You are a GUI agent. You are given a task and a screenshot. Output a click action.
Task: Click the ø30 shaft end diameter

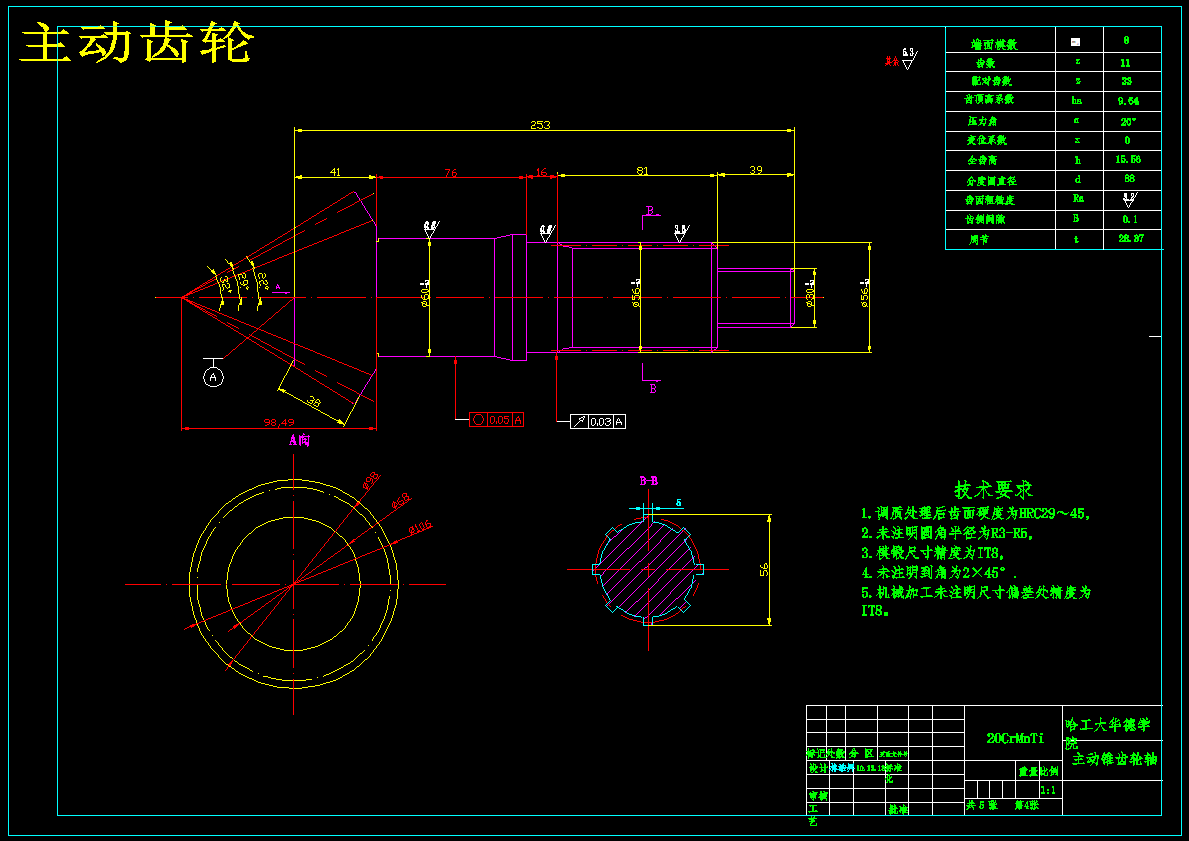coord(809,293)
